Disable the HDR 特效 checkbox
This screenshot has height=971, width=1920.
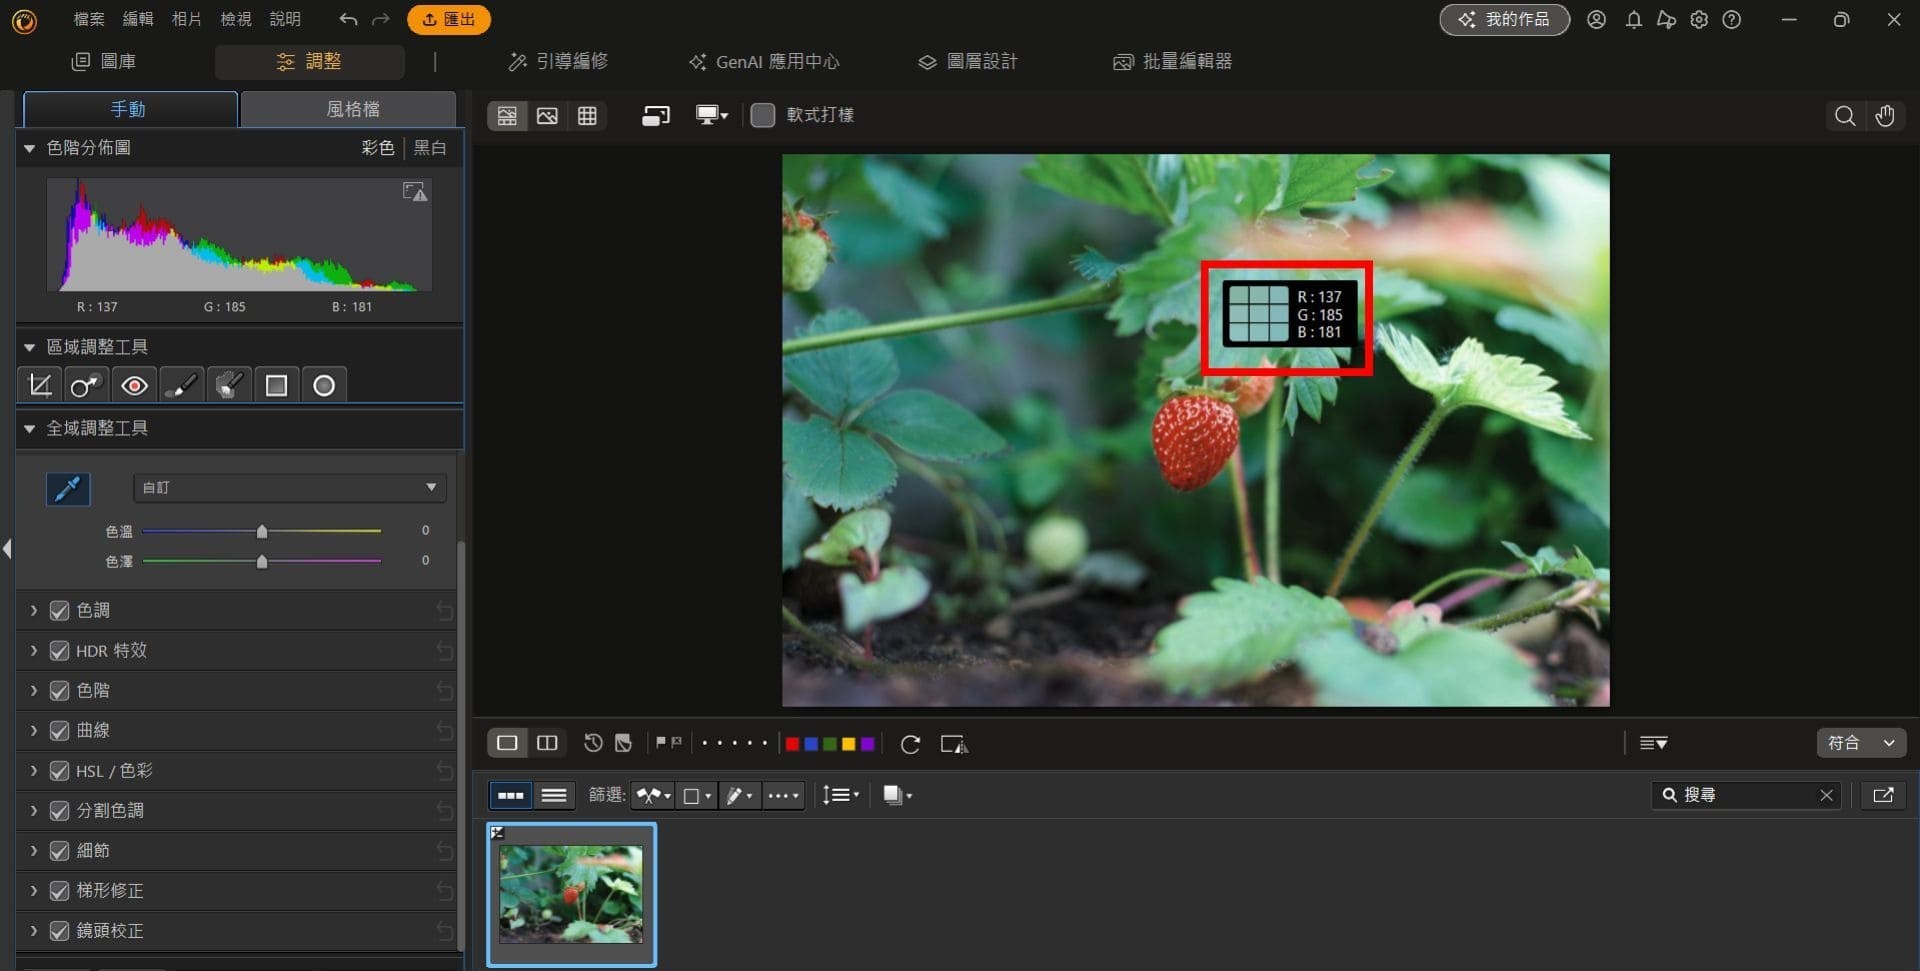coord(59,650)
